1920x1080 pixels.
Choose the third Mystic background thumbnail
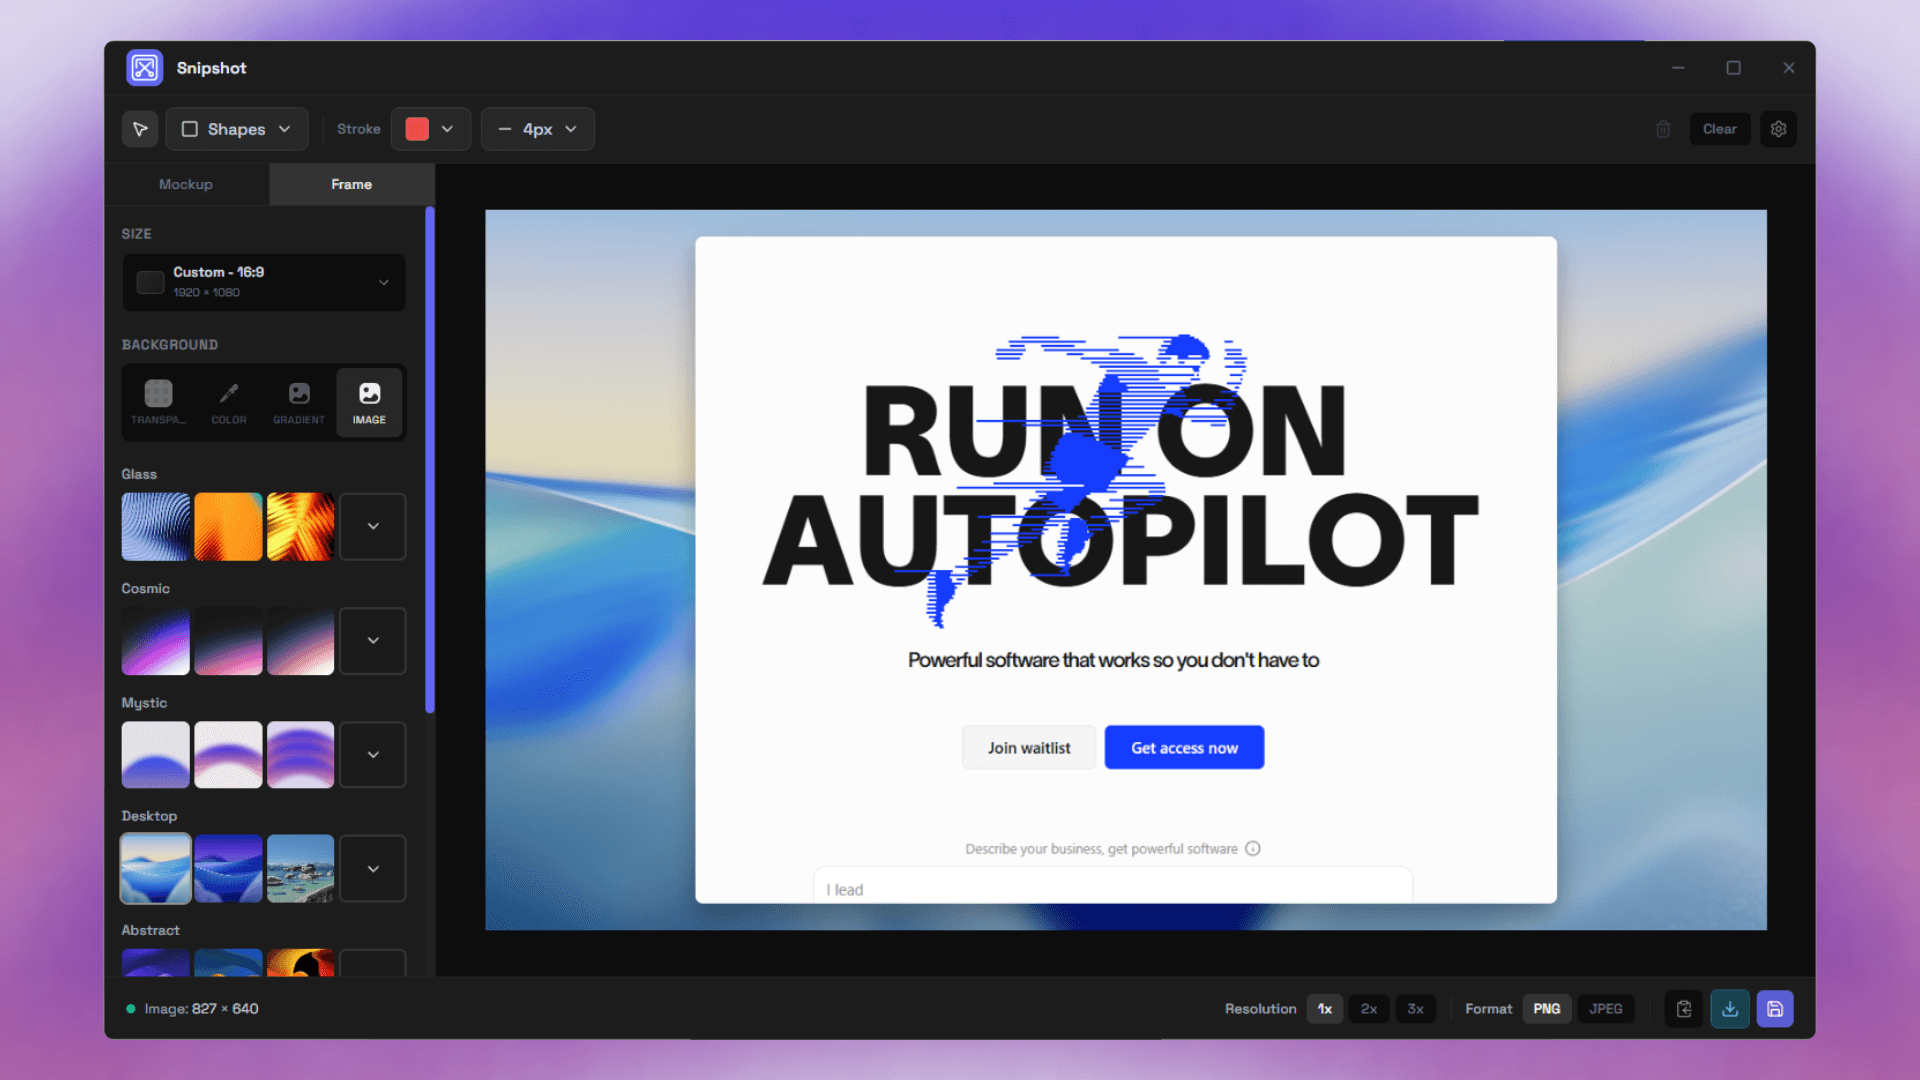click(300, 755)
